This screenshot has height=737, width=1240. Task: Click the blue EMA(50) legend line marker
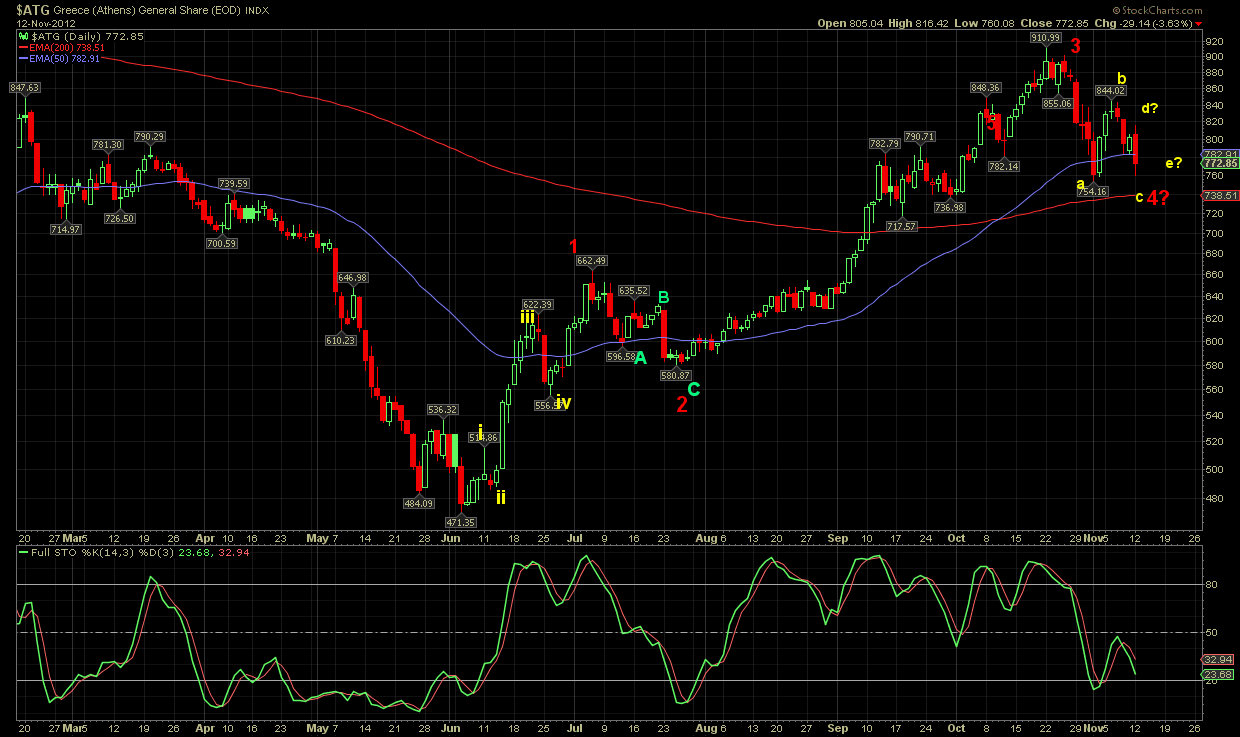[x=24, y=59]
